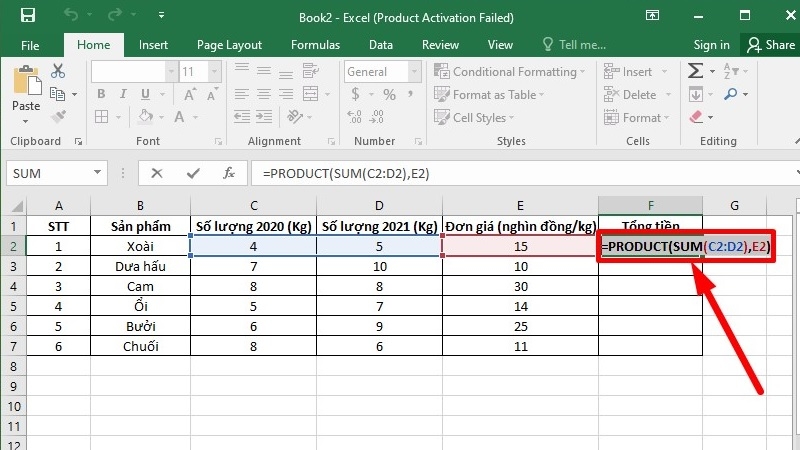Open the font size dropdown
Screen dimensions: 800x450
(x=215, y=71)
